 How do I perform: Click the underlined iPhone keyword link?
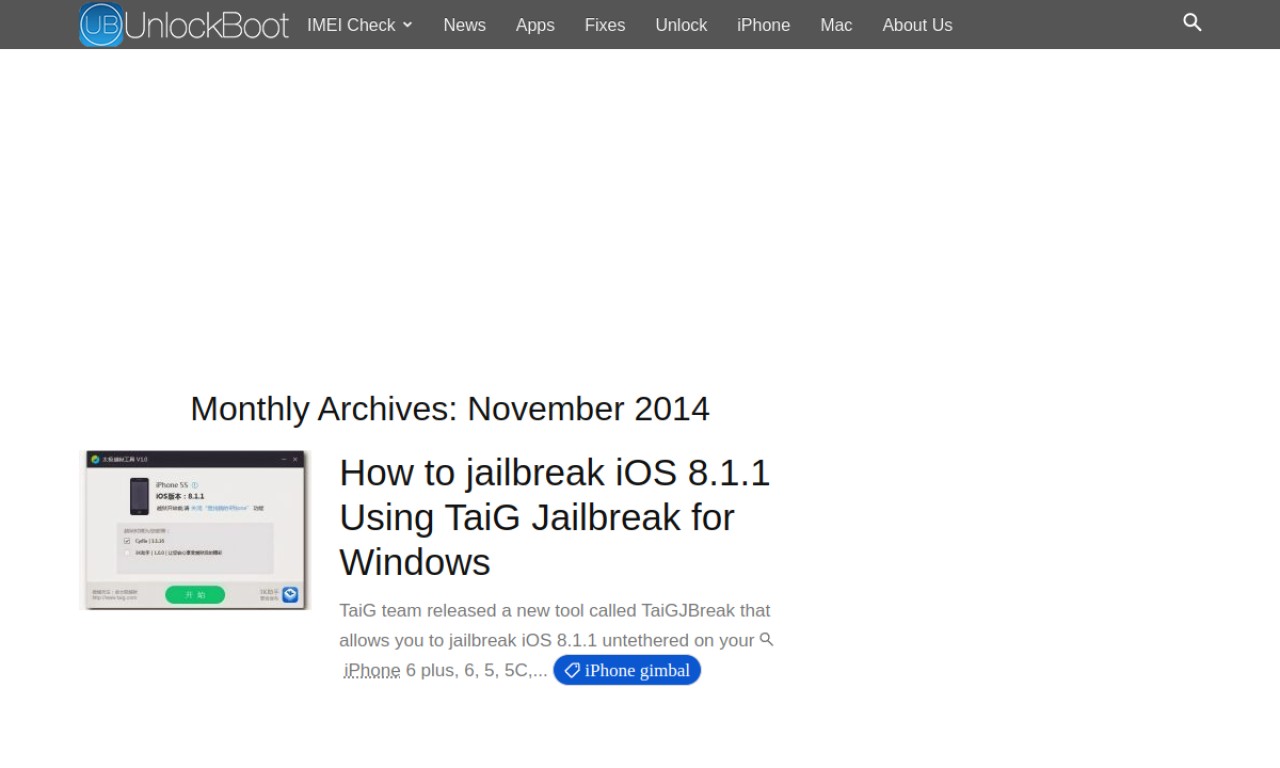(x=372, y=670)
